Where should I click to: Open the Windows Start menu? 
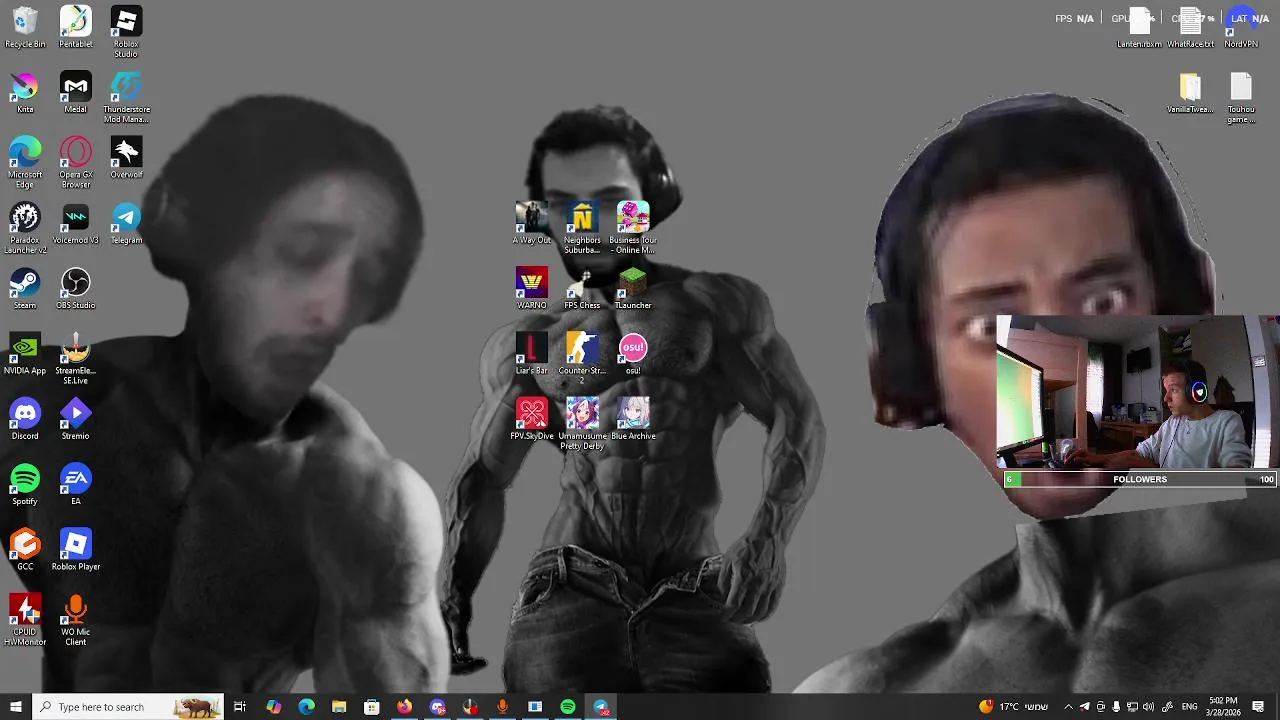pyautogui.click(x=15, y=707)
